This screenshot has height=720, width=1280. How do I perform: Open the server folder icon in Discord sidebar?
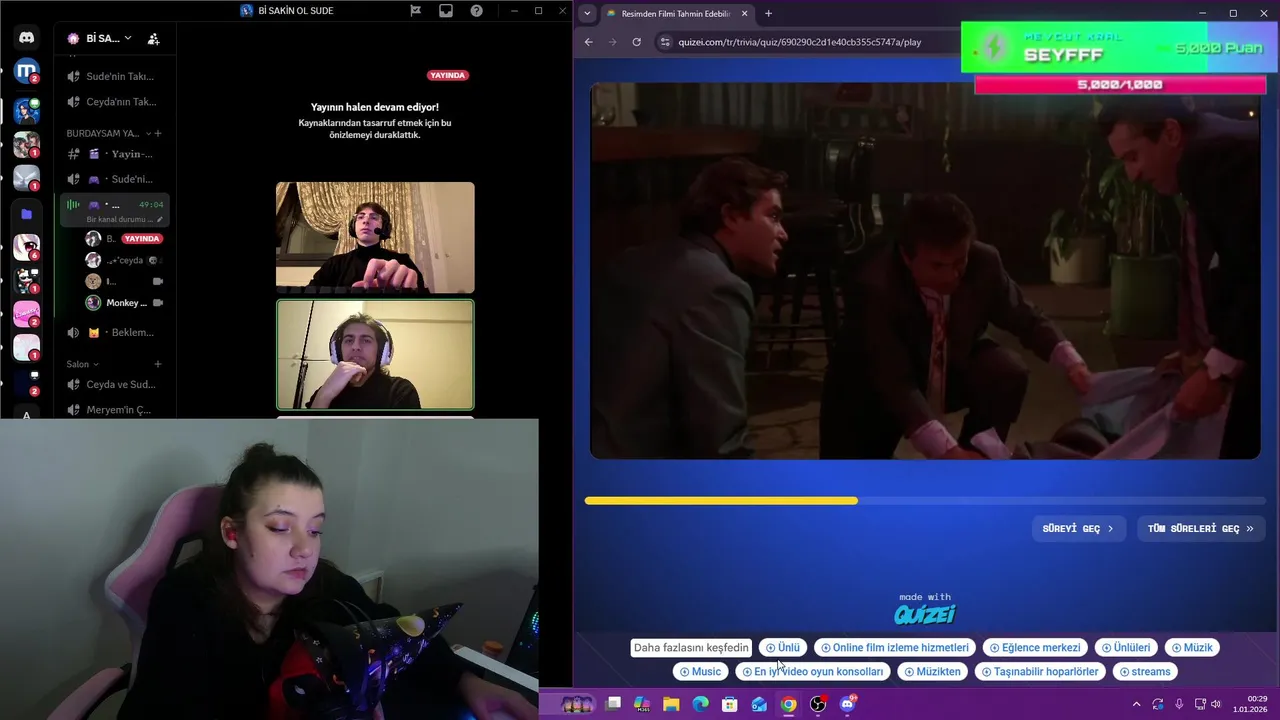[x=27, y=214]
